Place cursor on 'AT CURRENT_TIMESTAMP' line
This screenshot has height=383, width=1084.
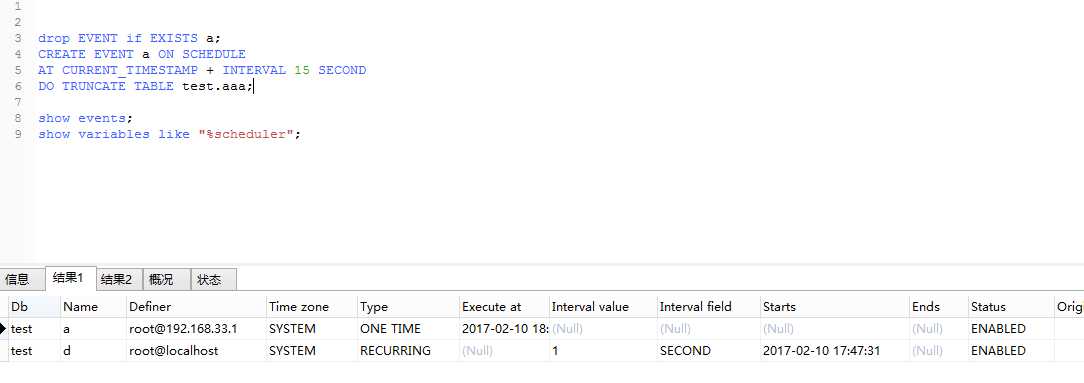tap(202, 70)
